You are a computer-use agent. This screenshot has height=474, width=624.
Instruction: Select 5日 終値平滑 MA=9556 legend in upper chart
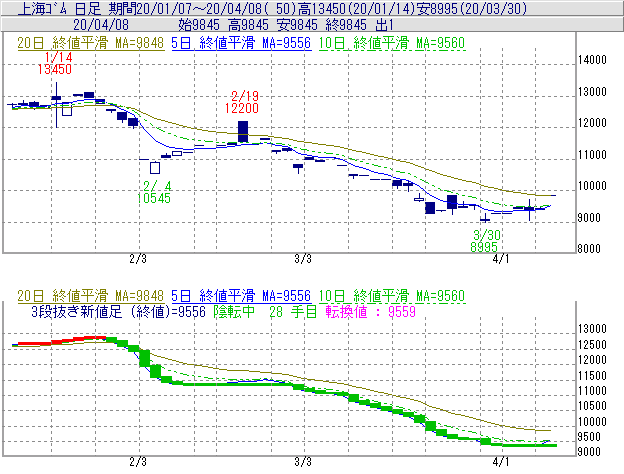pos(241,43)
